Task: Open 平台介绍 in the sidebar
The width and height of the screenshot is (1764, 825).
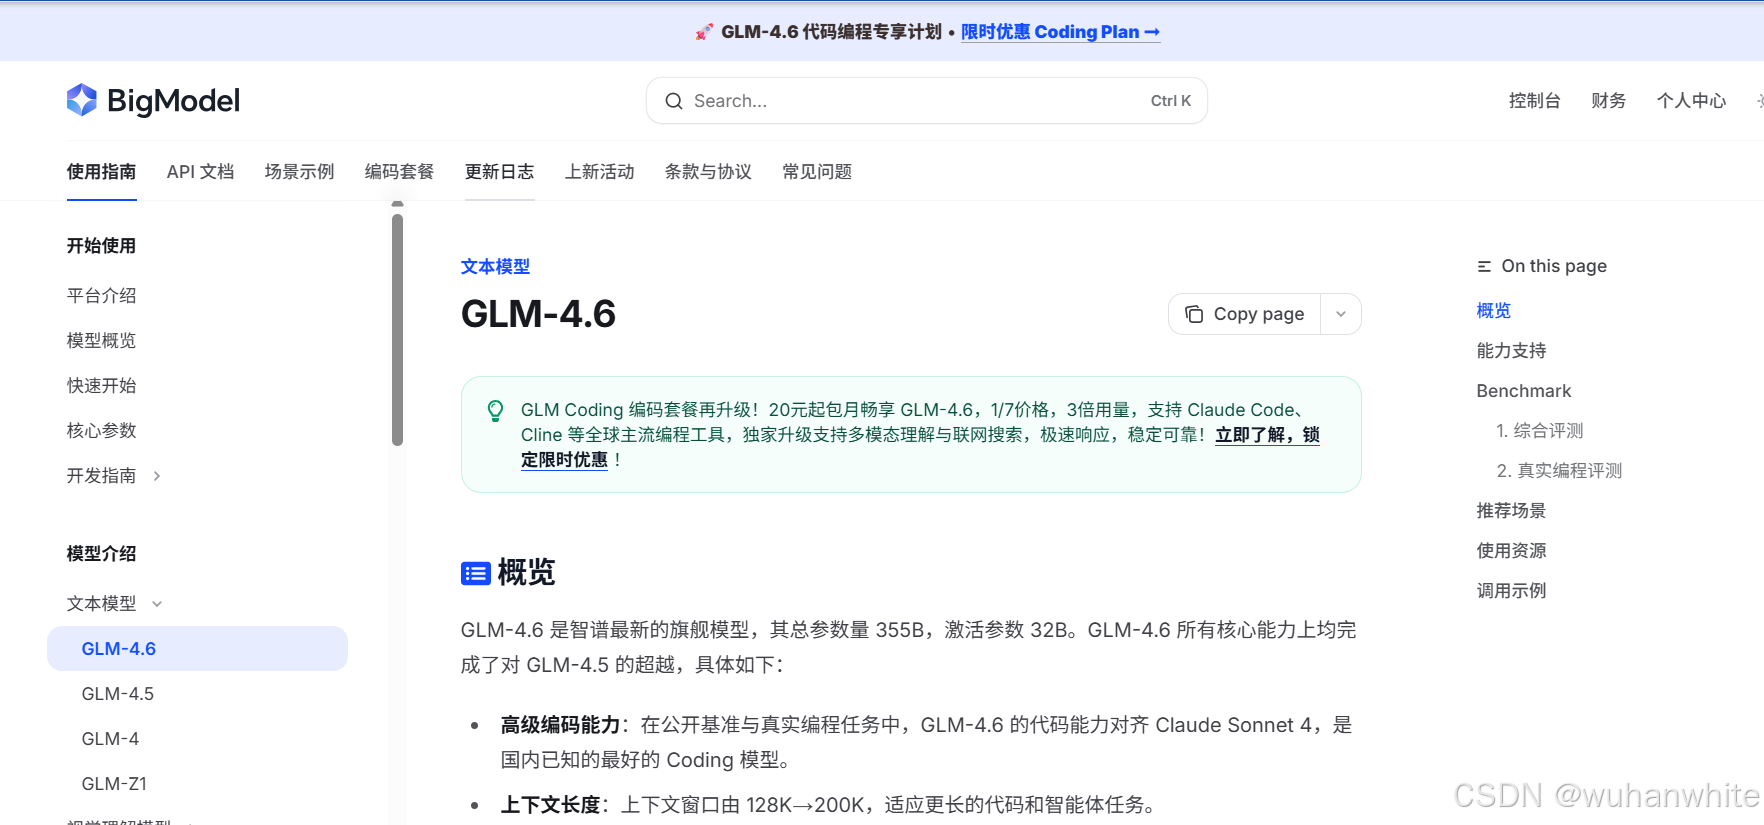Action: coord(102,296)
